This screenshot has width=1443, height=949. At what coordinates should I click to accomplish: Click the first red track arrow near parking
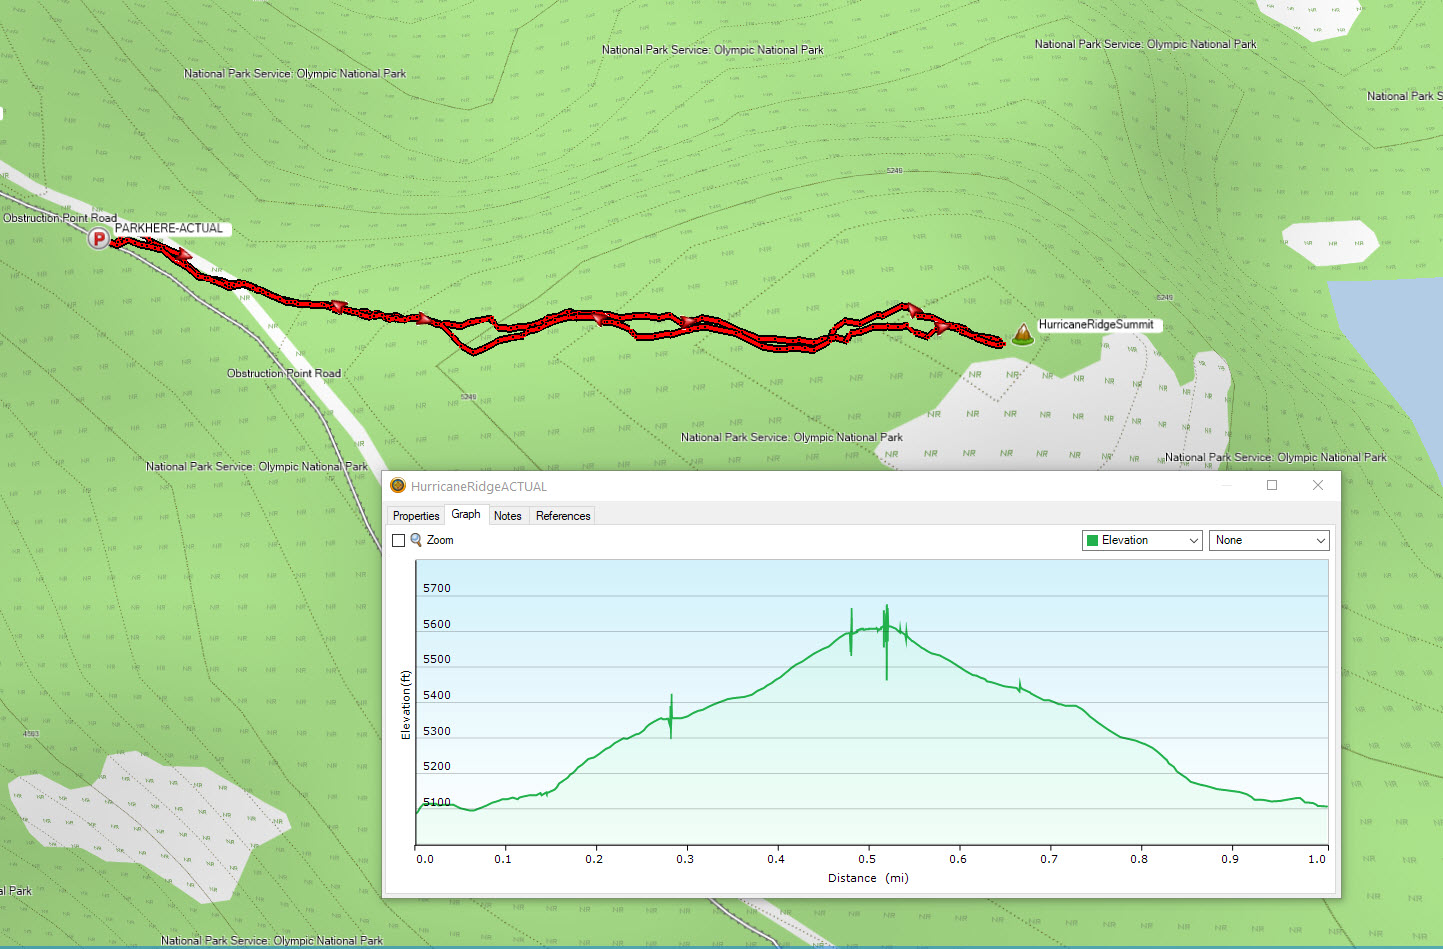point(184,254)
